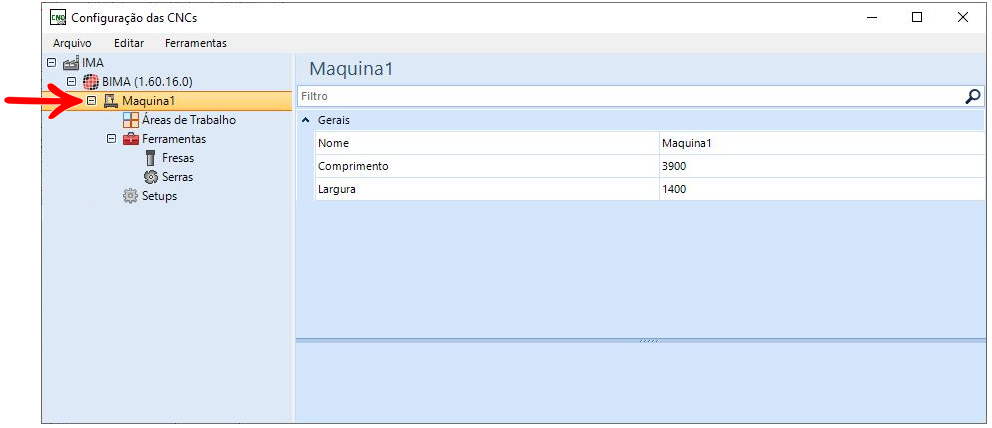
Task: Select Áreas de Trabalho in the tree
Action: pyautogui.click(x=189, y=120)
